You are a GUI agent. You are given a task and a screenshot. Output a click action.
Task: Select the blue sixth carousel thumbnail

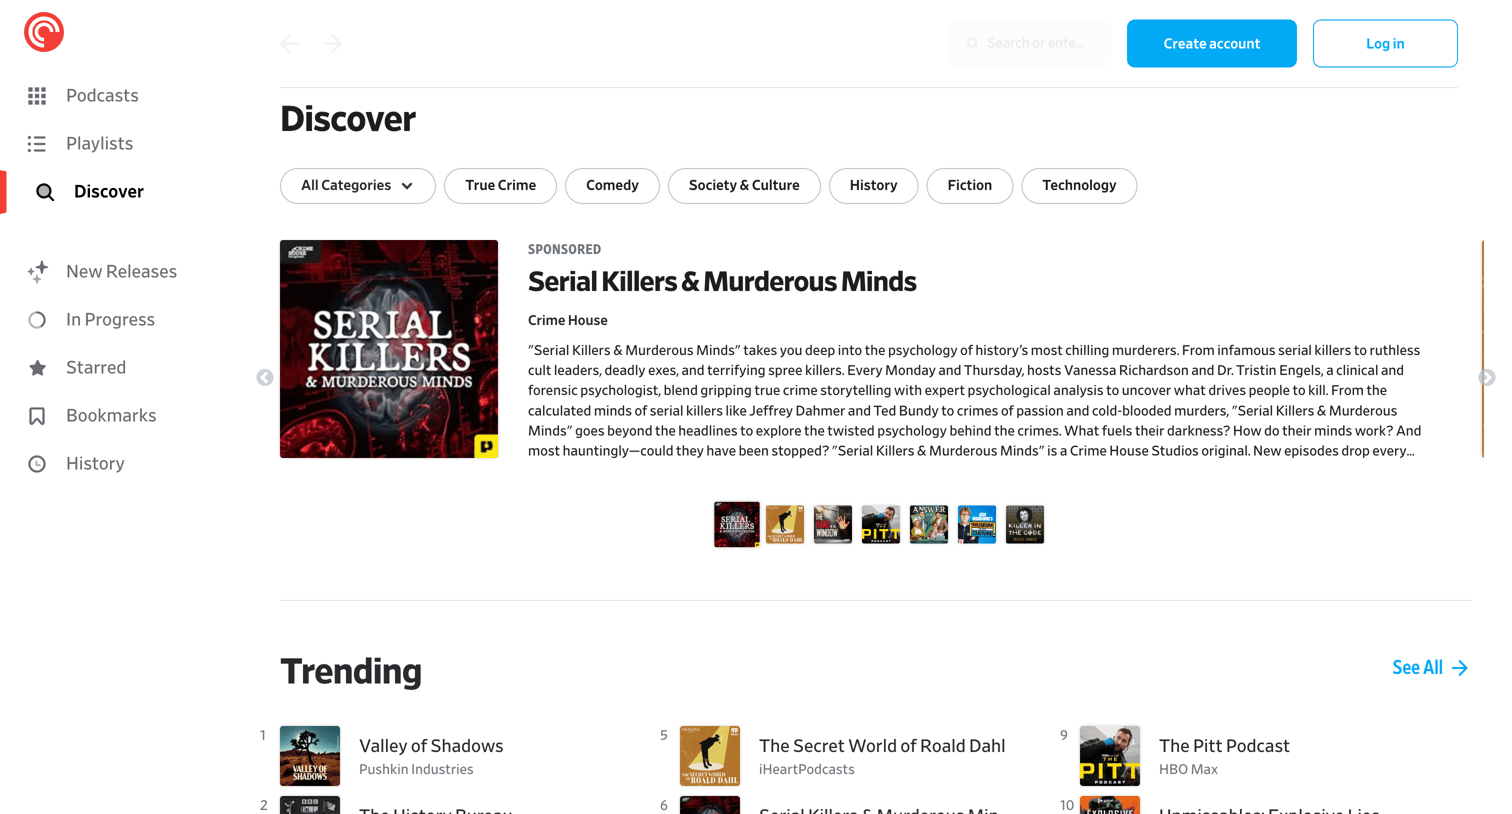(x=977, y=524)
